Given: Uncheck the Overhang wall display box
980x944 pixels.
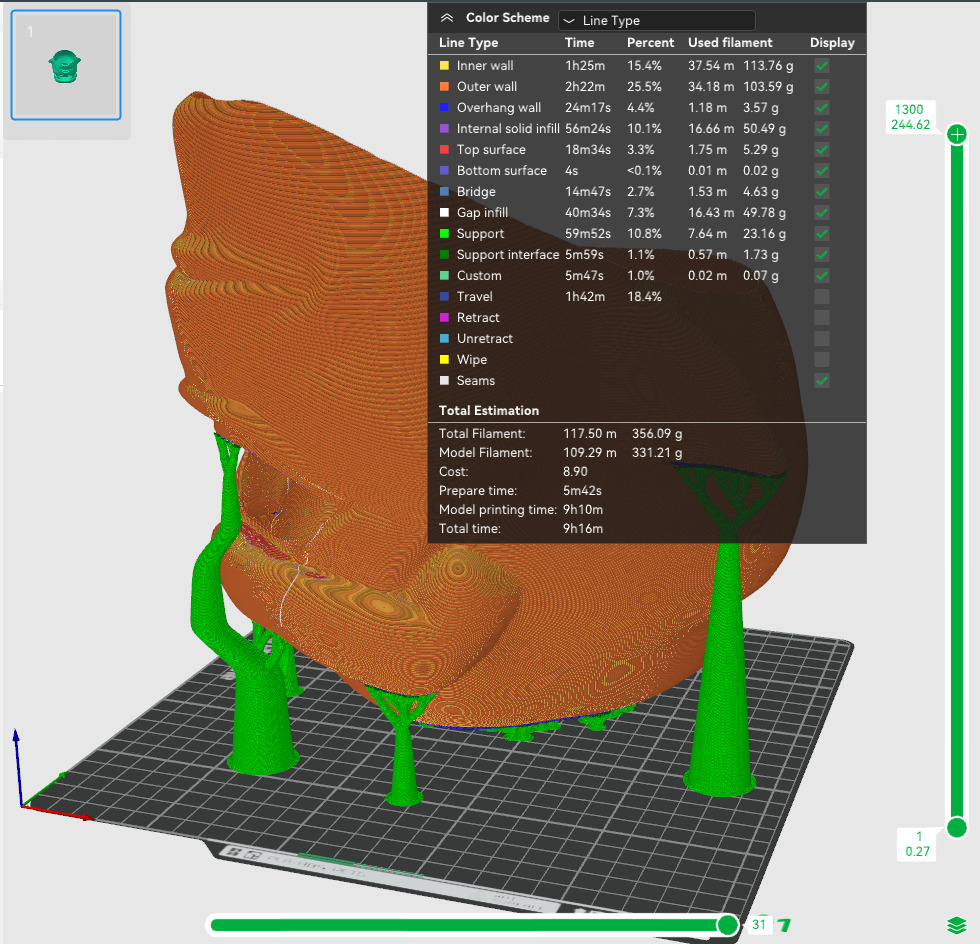Looking at the screenshot, I should coord(822,108).
